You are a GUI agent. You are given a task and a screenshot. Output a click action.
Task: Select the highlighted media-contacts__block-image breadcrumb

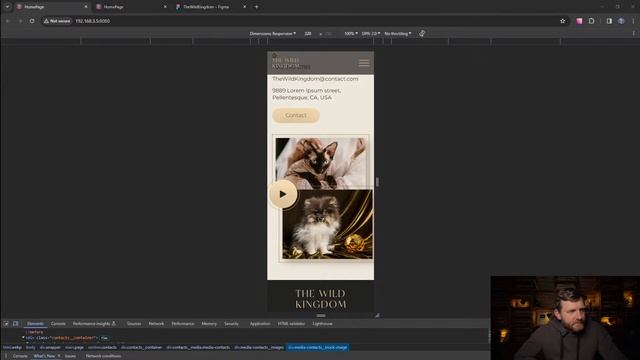(318, 347)
